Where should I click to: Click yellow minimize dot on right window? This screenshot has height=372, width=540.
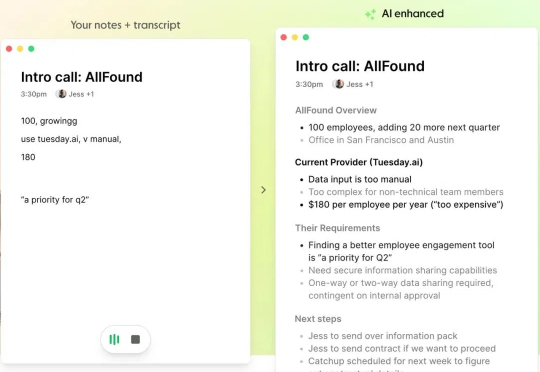295,37
